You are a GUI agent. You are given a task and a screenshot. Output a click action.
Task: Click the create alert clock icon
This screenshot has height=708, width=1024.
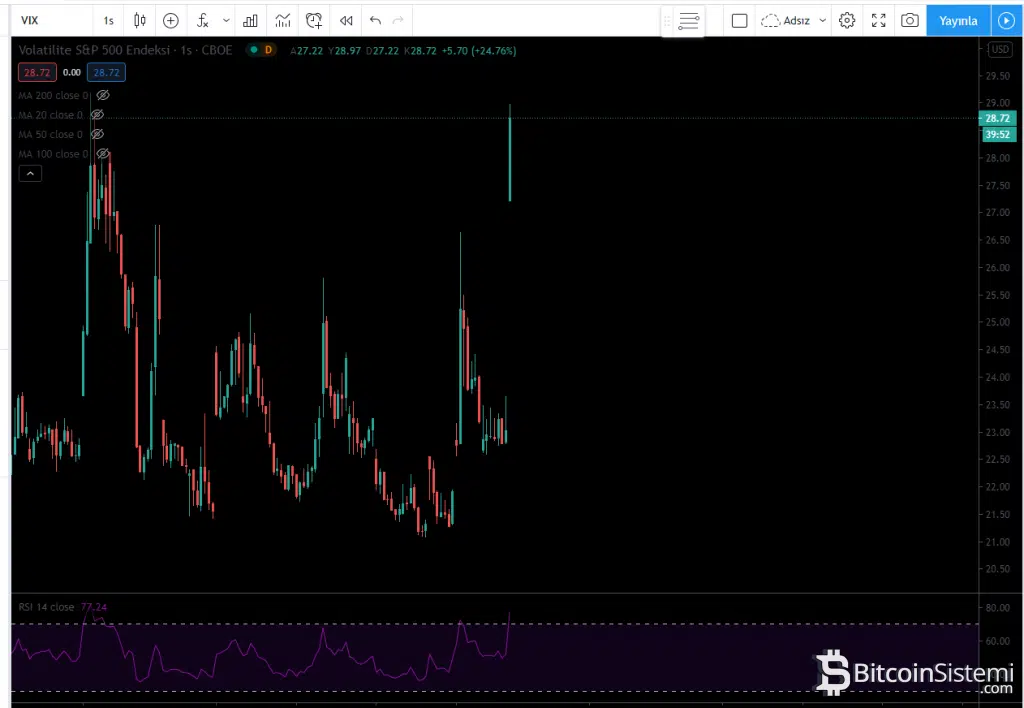click(x=315, y=20)
